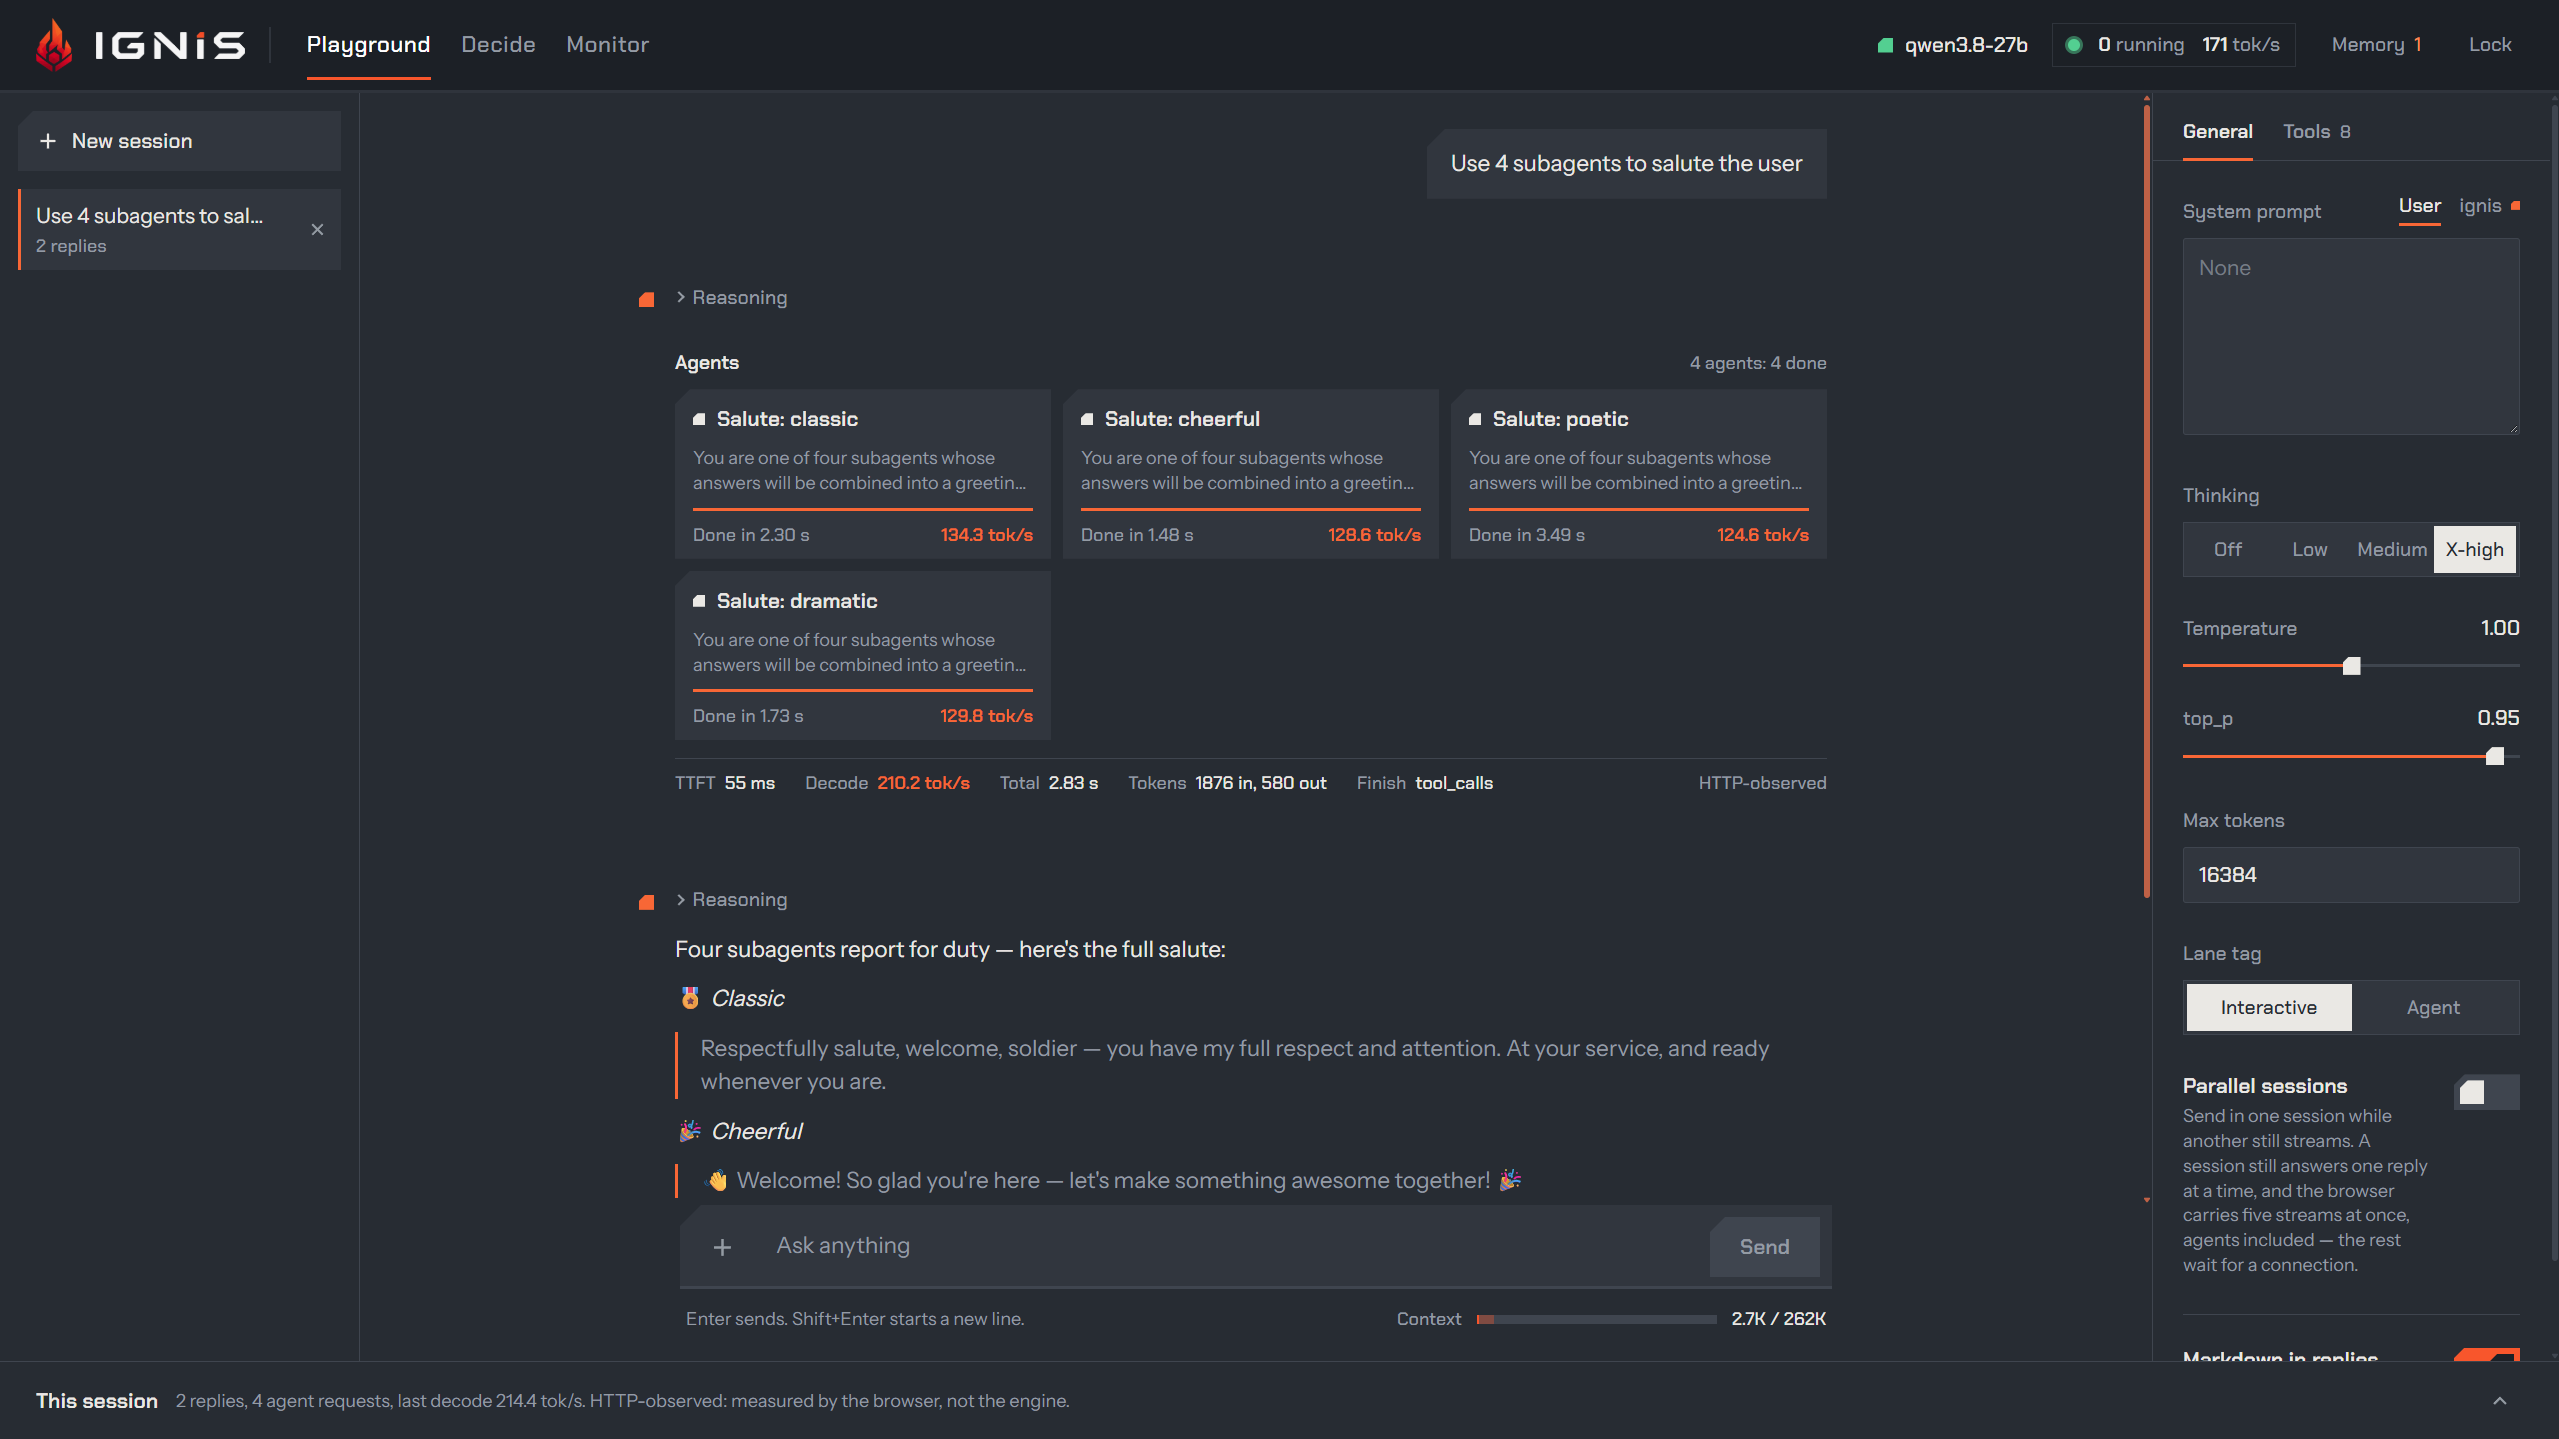Screen dimensions: 2559x1439
Task: Click into the System prompt text area
Action: pyautogui.click(x=2350, y=337)
